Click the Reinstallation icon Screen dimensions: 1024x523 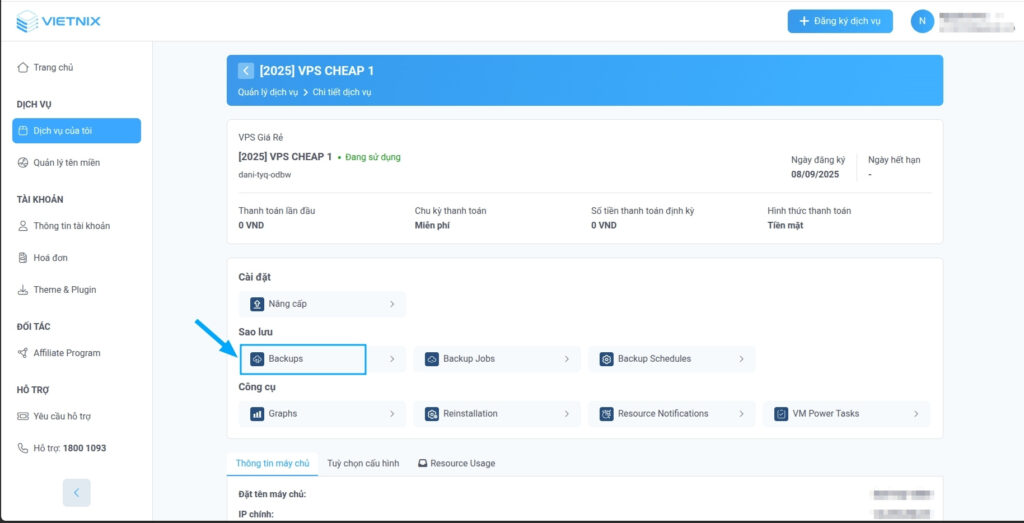(432, 414)
